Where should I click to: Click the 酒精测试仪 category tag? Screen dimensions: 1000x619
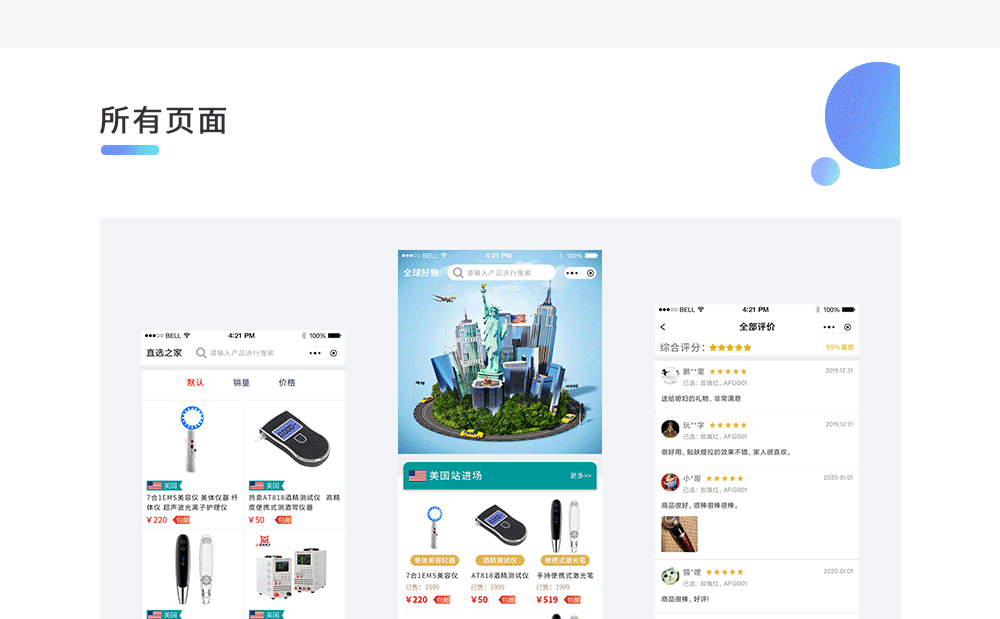(x=500, y=560)
